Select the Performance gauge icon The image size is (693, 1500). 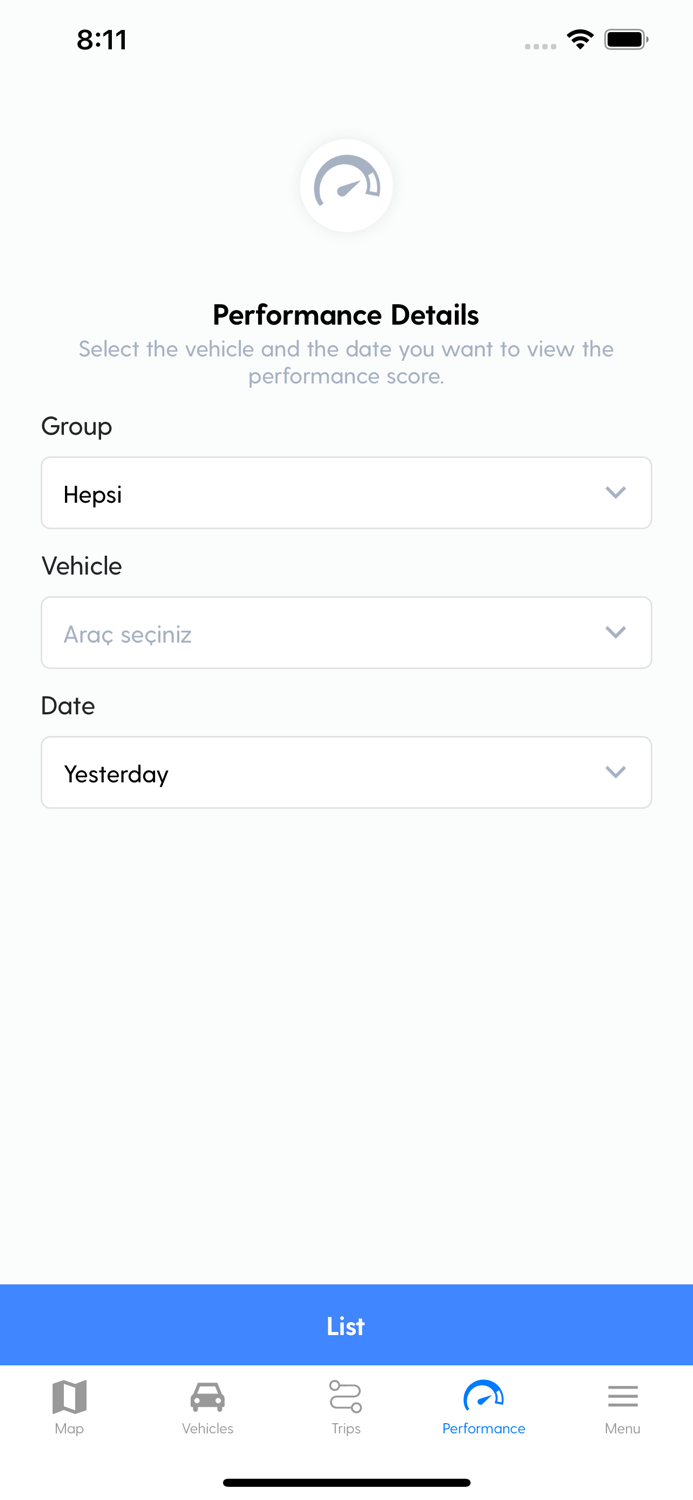pos(483,1396)
